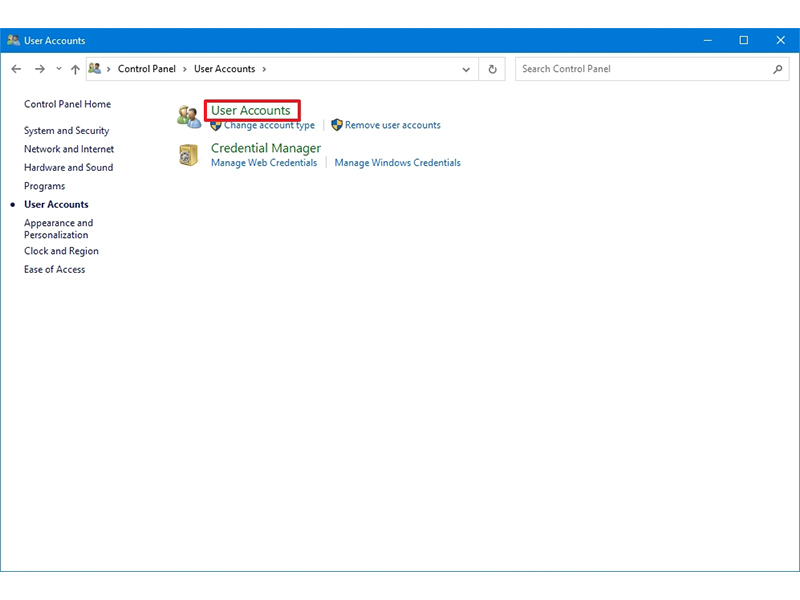Screen dimensions: 800x600
Task: Open Manage Windows Credentials
Action: pos(397,163)
